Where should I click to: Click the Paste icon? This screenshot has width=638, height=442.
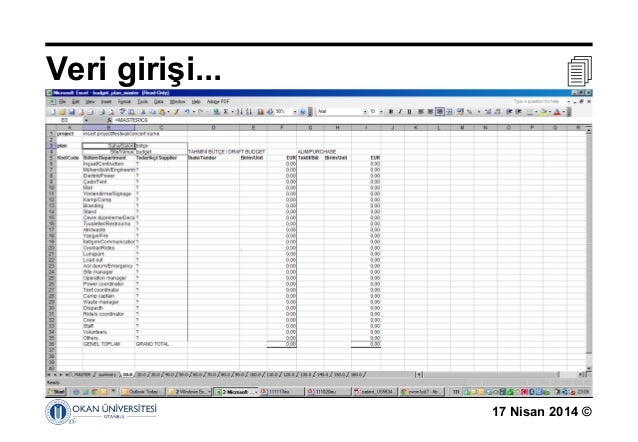tap(162, 112)
